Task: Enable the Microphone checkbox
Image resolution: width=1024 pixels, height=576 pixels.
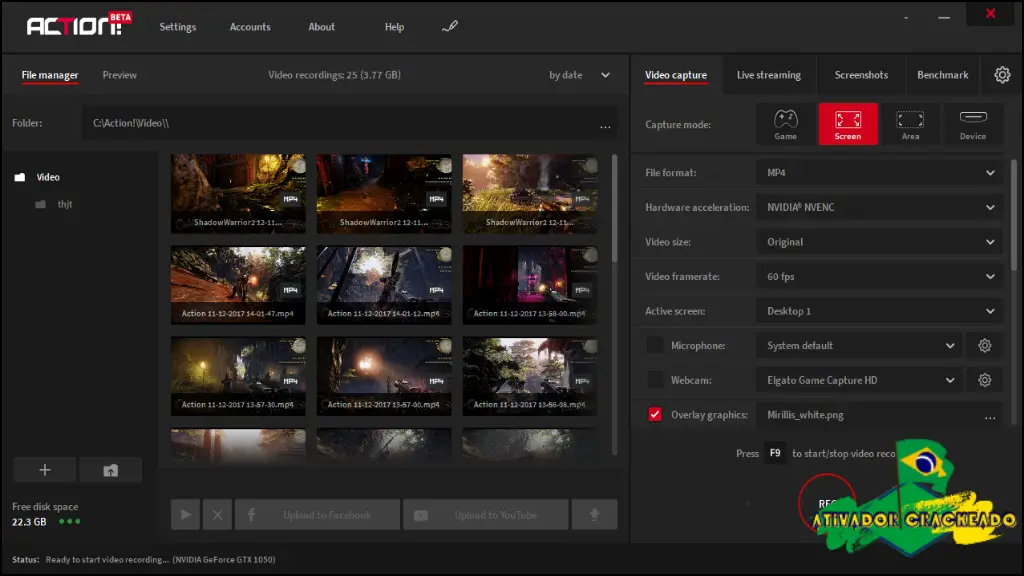Action: click(654, 345)
